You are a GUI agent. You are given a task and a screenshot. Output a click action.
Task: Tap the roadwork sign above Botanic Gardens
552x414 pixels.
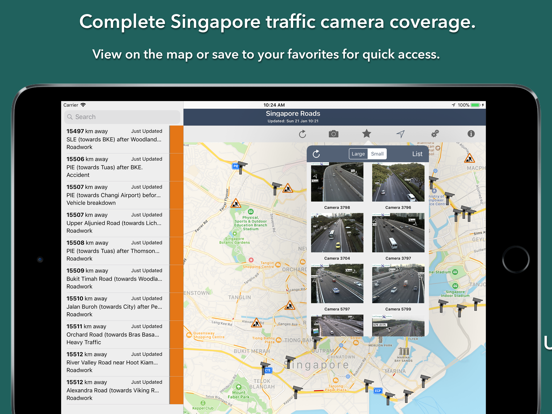point(235,203)
